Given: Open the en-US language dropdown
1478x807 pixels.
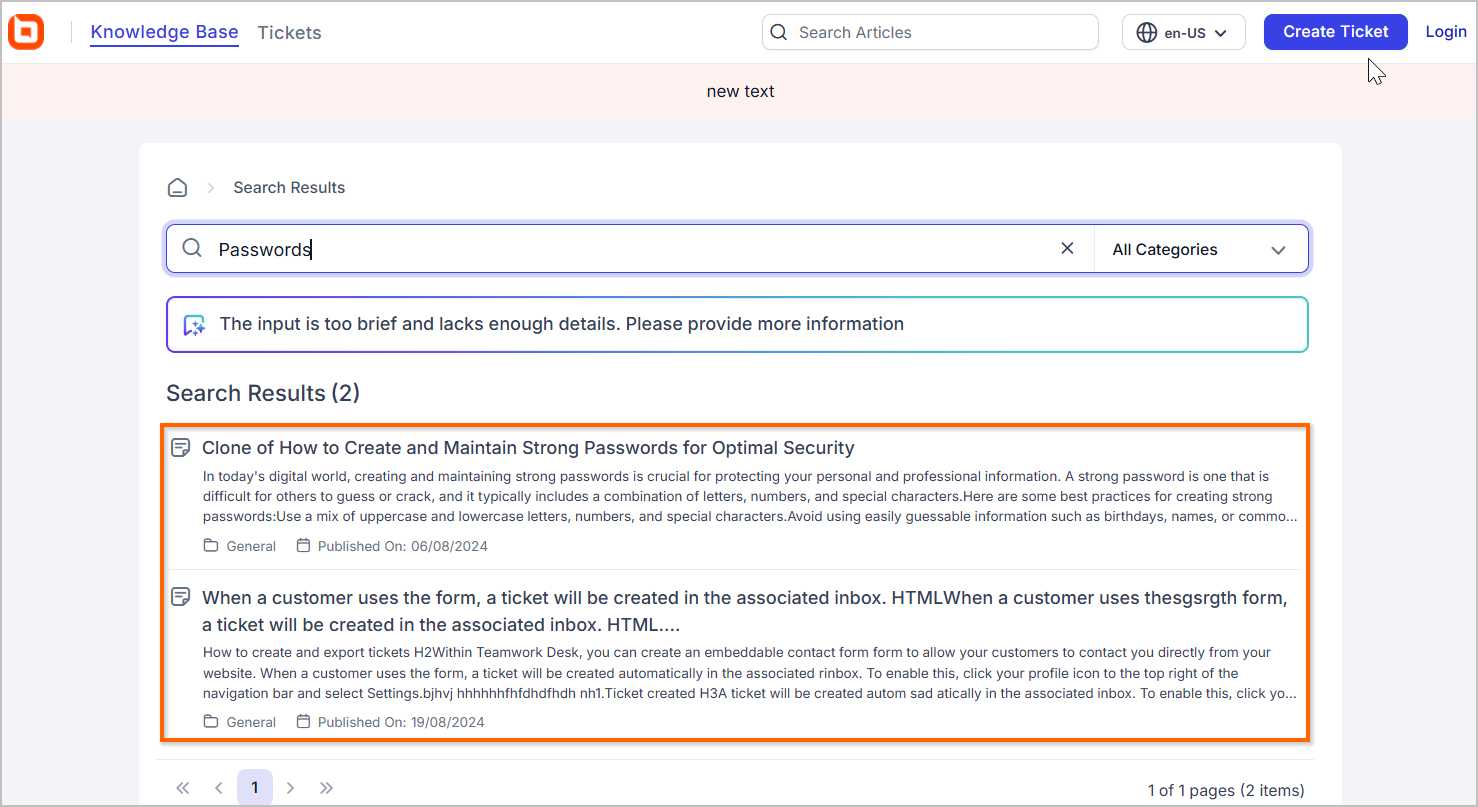Looking at the screenshot, I should pos(1184,32).
